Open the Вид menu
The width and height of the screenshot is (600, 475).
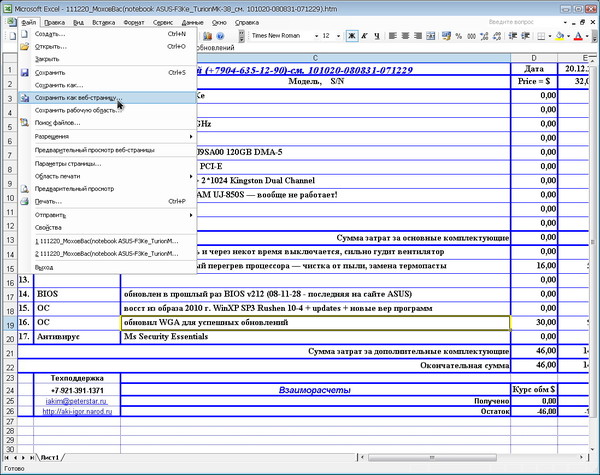(78, 23)
